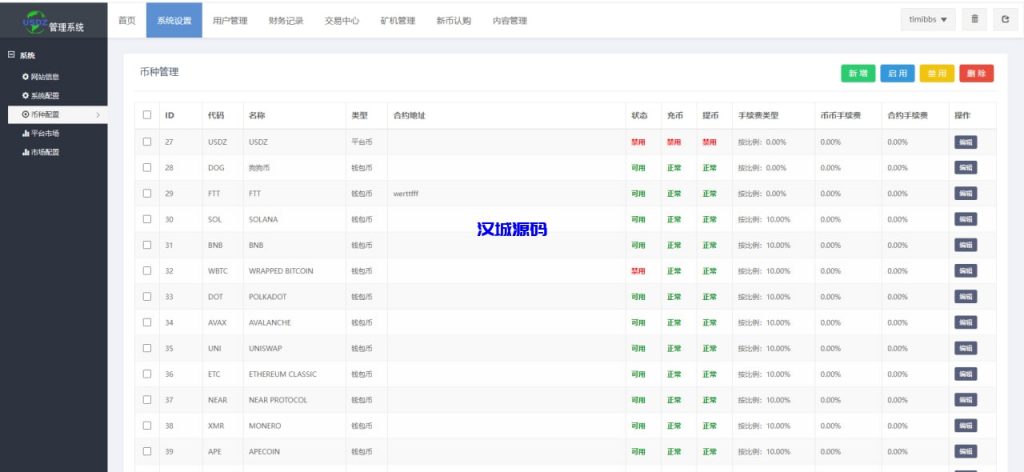1024x472 pixels.
Task: Click red 禁用 status in WBTC row
Action: pyautogui.click(x=638, y=271)
